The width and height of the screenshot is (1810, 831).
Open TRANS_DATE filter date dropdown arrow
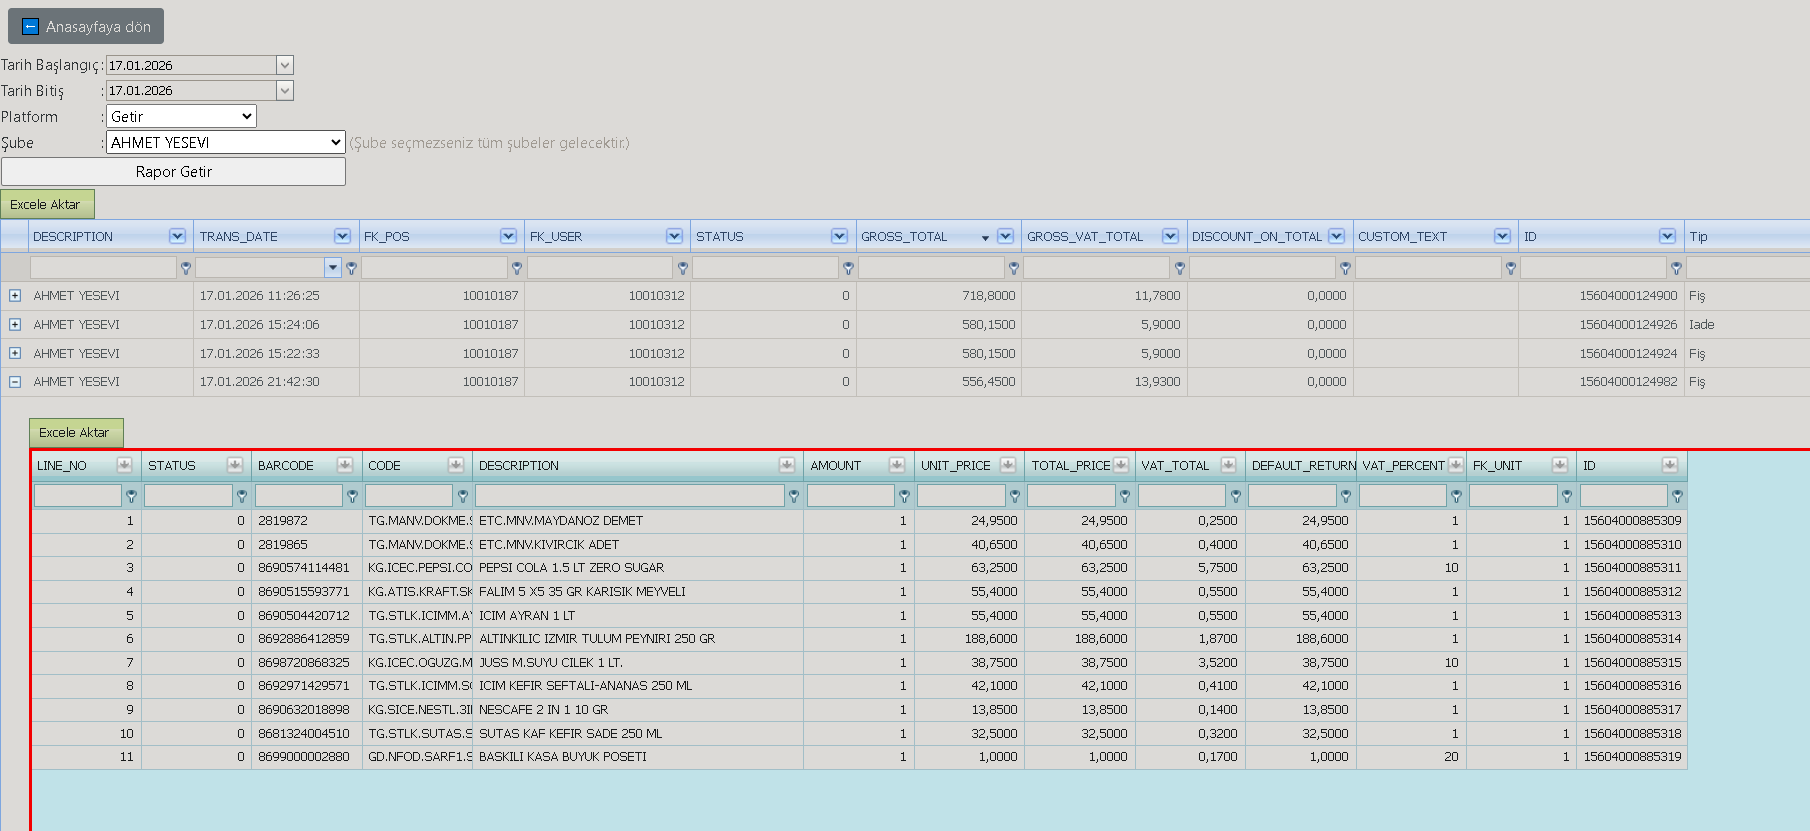point(332,268)
